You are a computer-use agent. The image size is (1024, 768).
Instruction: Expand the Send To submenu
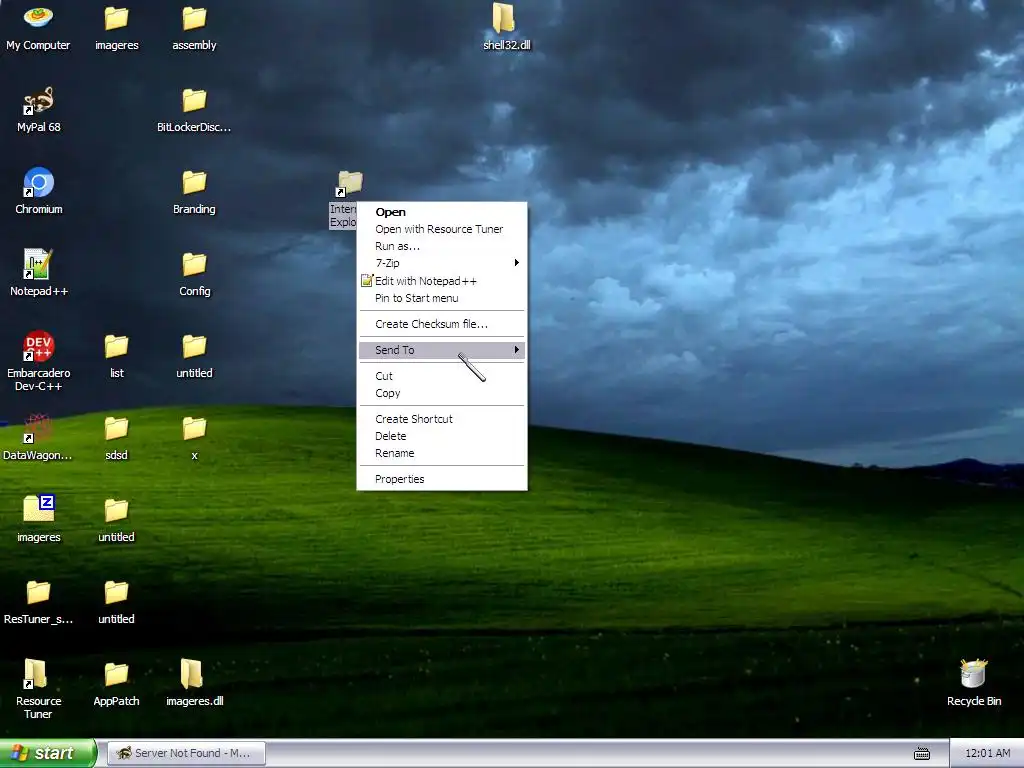pyautogui.click(x=442, y=350)
